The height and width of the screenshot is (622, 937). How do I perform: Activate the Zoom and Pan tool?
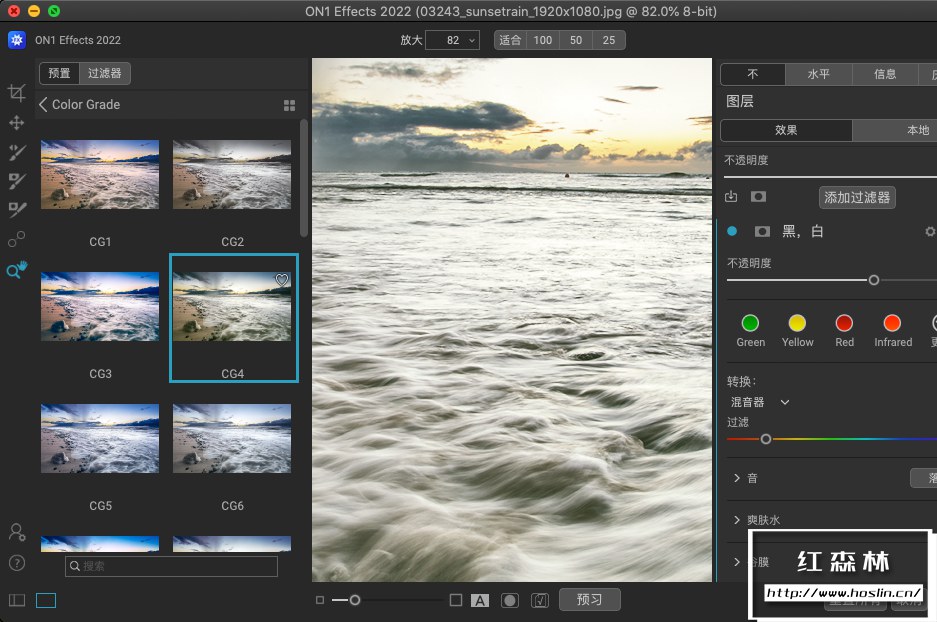(x=17, y=270)
